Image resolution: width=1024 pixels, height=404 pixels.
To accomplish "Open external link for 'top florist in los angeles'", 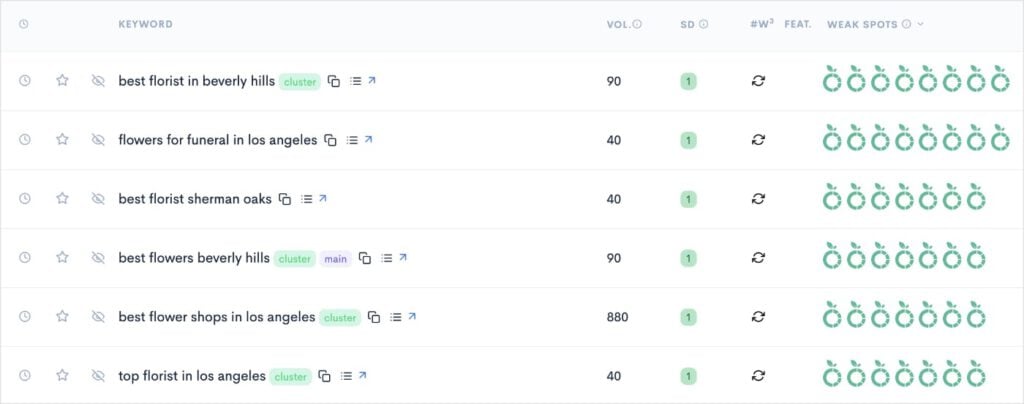I will (x=362, y=376).
